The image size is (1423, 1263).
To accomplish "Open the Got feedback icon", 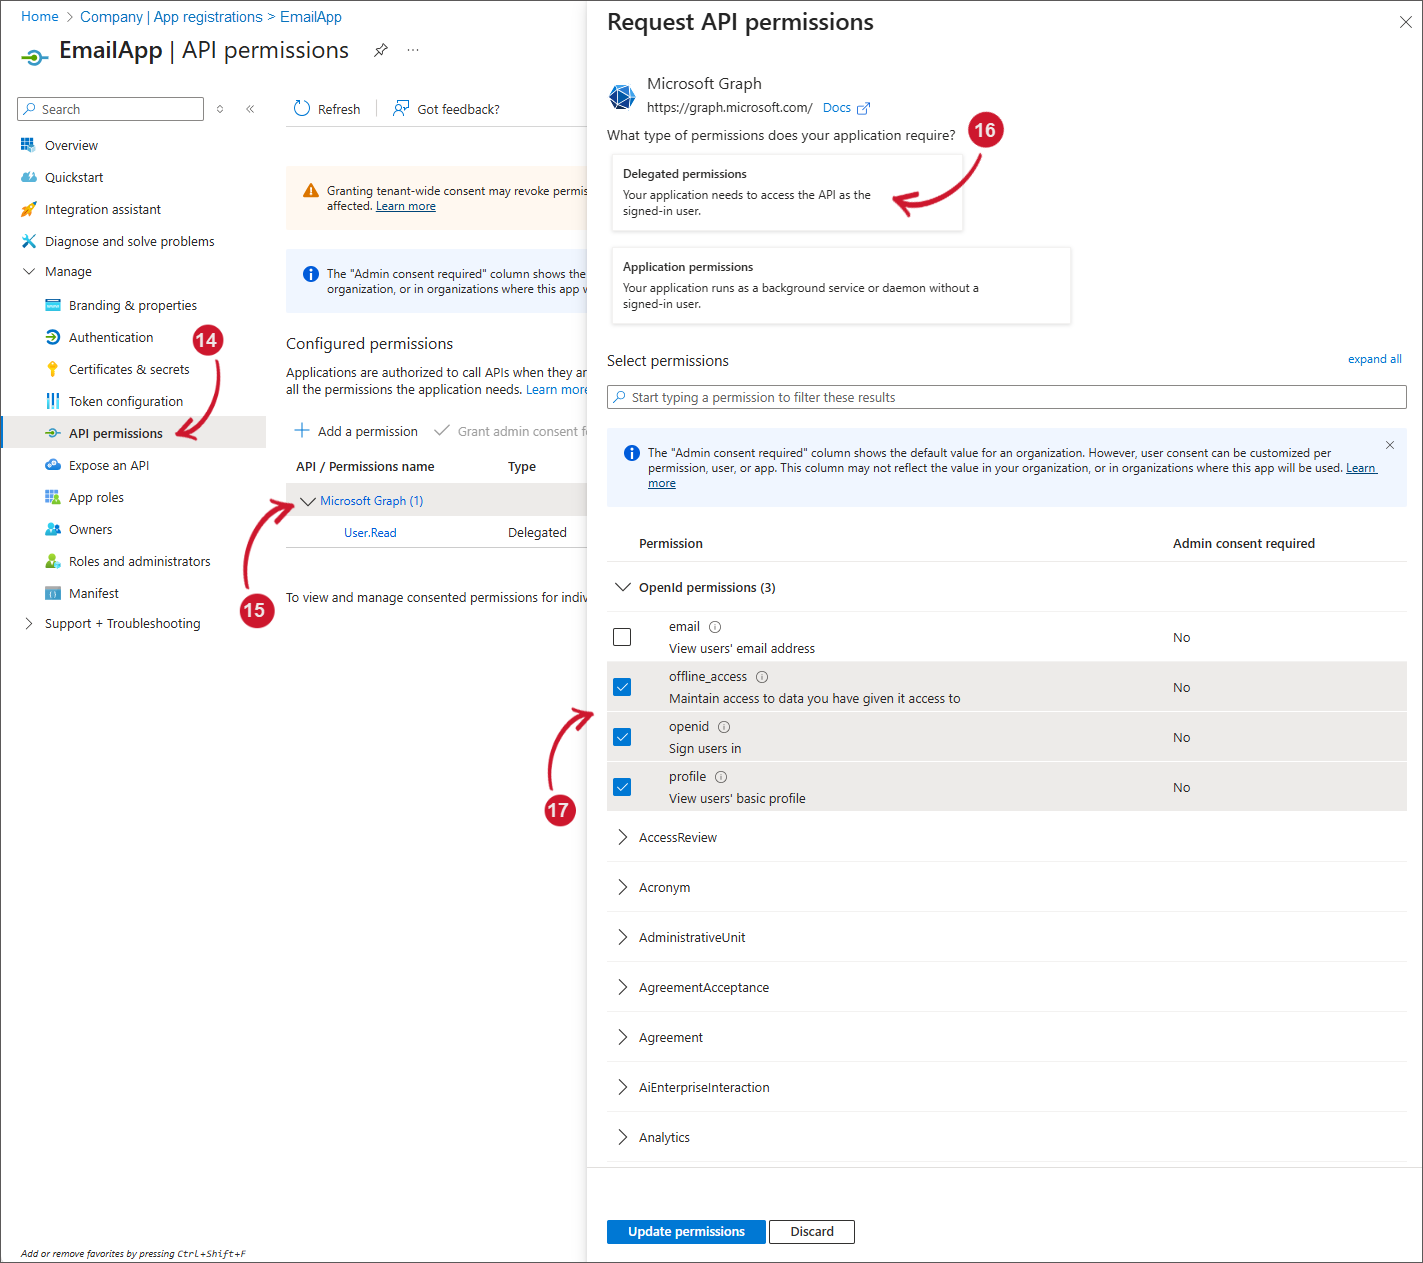I will click(x=401, y=108).
